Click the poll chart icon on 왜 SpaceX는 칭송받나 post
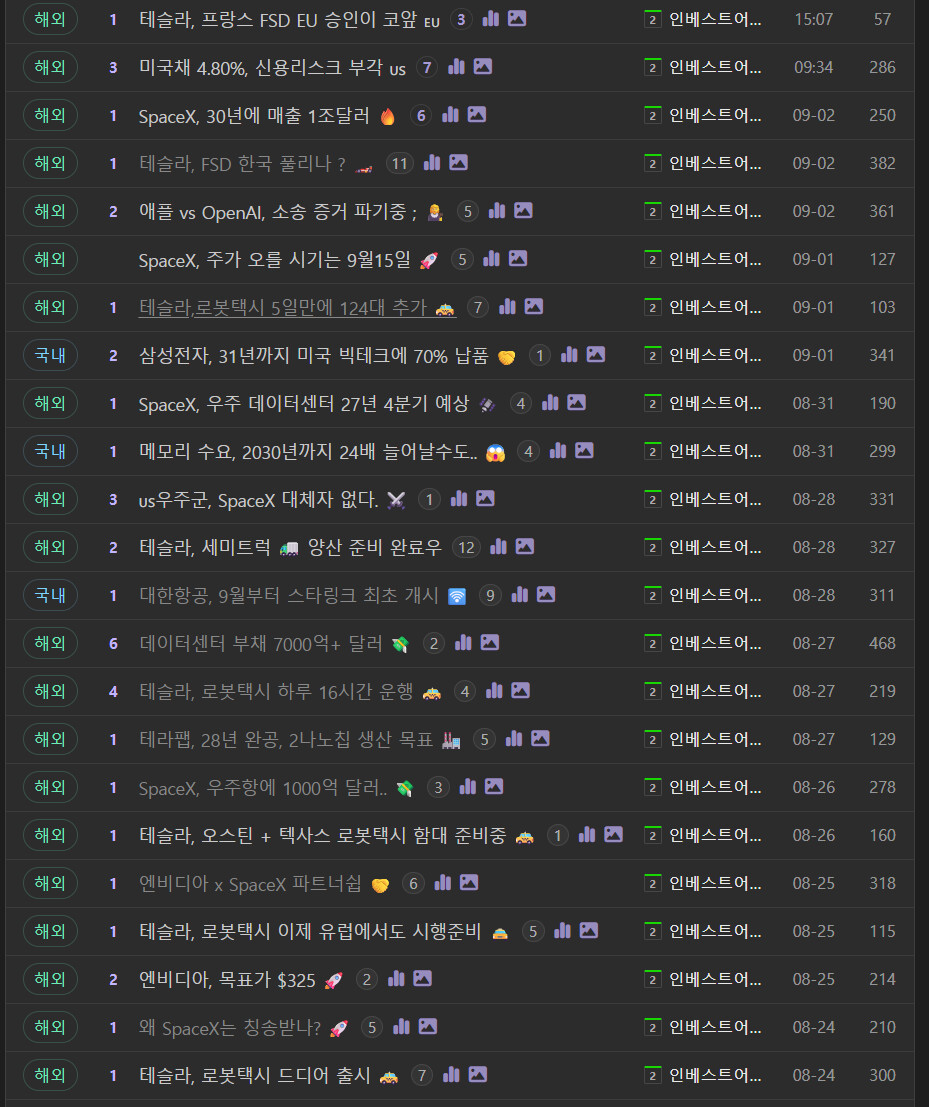The image size is (929, 1107). coord(401,1027)
